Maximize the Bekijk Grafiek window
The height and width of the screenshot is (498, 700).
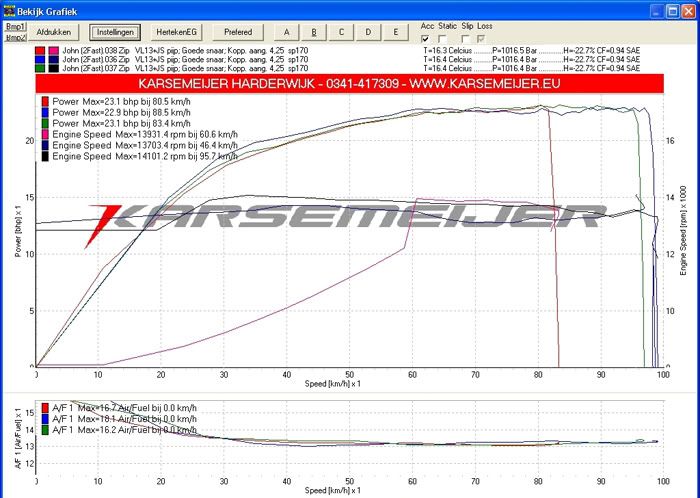point(673,11)
